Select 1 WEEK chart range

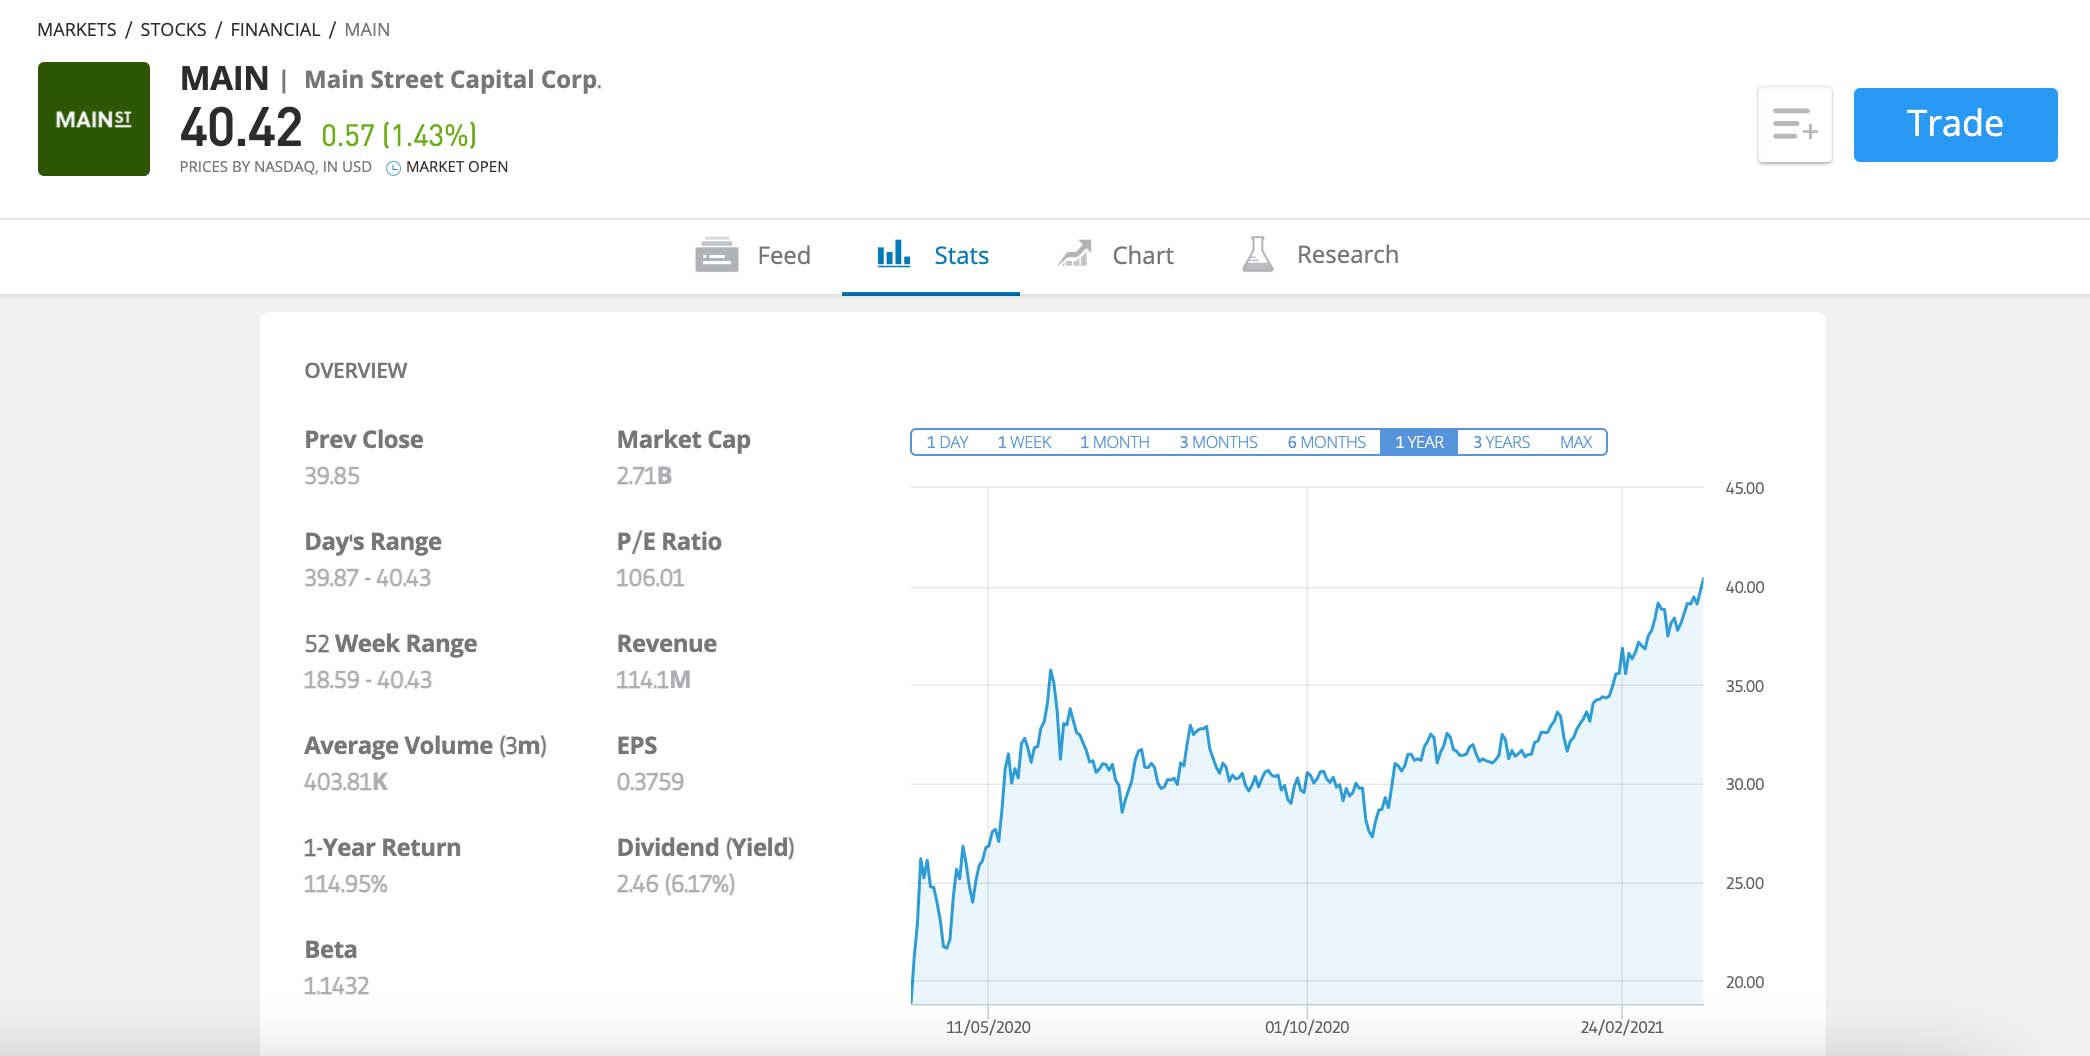coord(1024,442)
